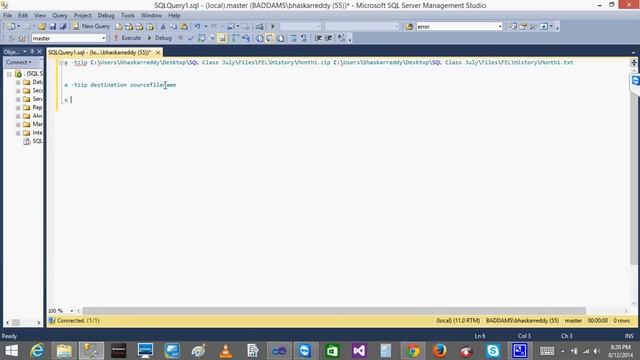
Task: Open VLC media player from the taskbar
Action: [226, 351]
